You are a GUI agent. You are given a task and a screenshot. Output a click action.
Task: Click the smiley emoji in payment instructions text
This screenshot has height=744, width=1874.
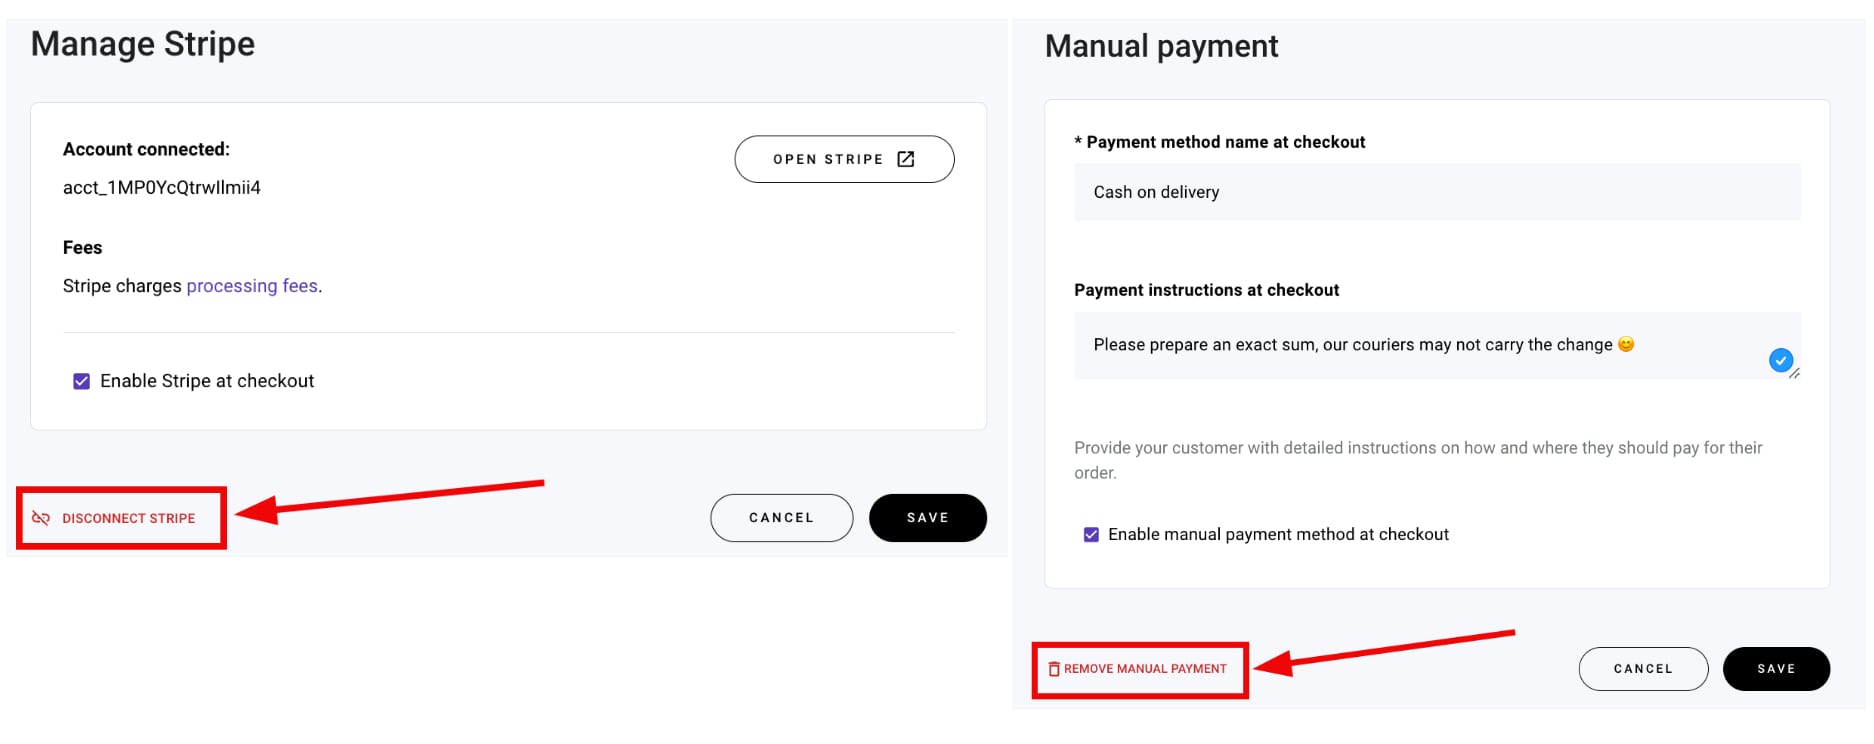[1626, 344]
